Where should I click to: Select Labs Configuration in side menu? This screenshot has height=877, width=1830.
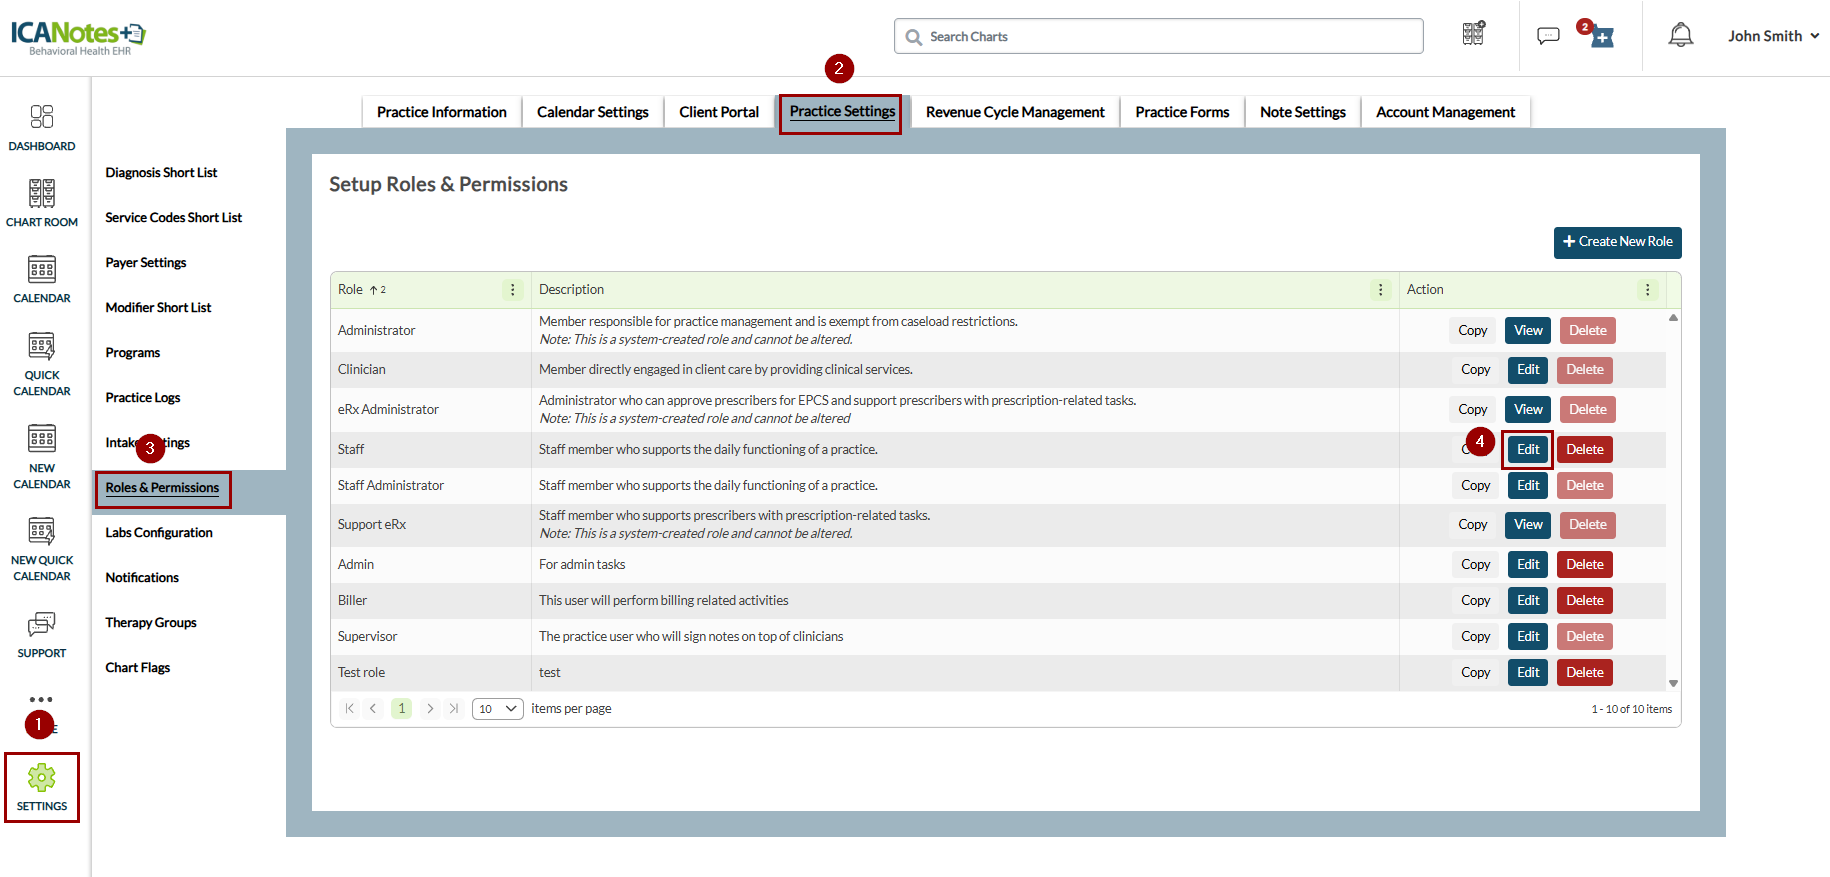159,533
